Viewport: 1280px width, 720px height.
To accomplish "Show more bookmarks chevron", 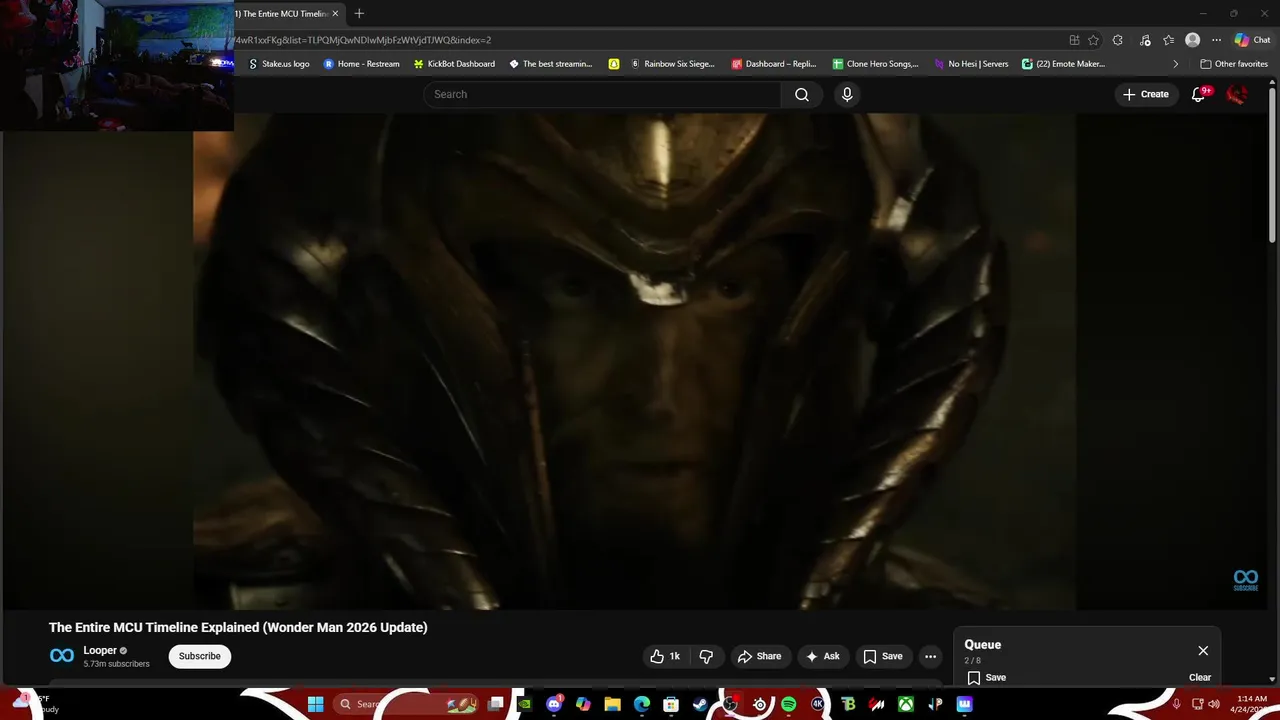I will tap(1175, 64).
